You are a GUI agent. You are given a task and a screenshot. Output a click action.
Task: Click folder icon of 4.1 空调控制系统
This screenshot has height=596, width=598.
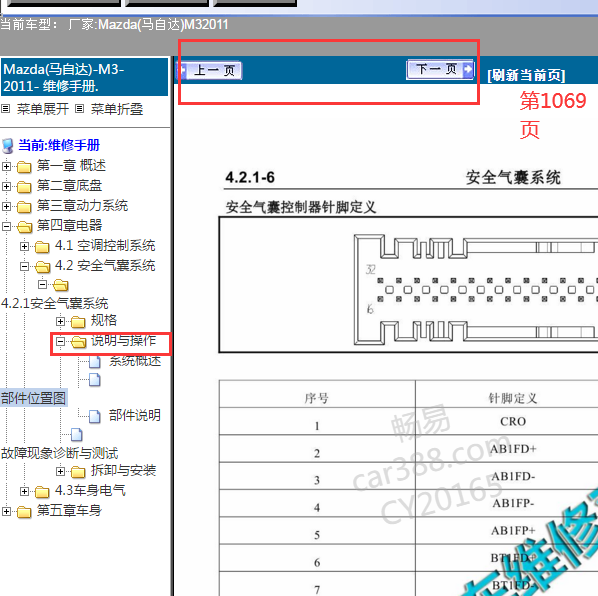tap(42, 247)
